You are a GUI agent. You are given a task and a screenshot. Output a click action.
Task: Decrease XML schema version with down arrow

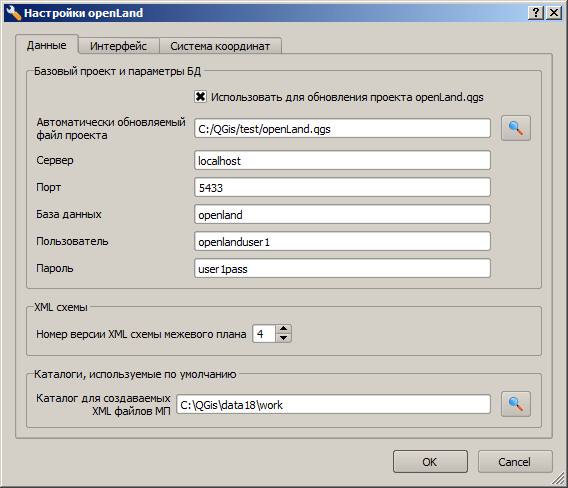[x=283, y=338]
